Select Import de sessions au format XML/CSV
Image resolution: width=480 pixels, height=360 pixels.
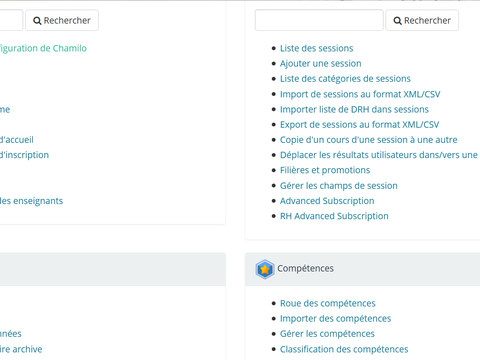click(360, 94)
